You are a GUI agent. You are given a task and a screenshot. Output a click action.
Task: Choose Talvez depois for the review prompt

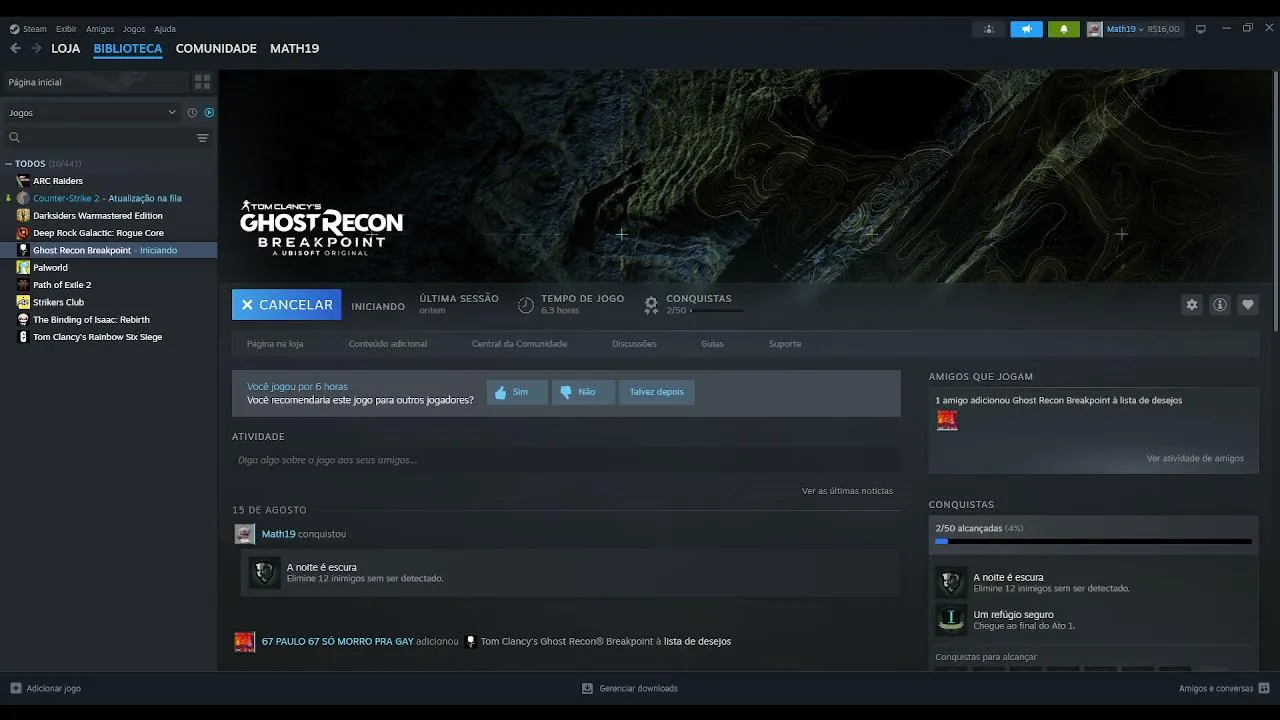657,392
